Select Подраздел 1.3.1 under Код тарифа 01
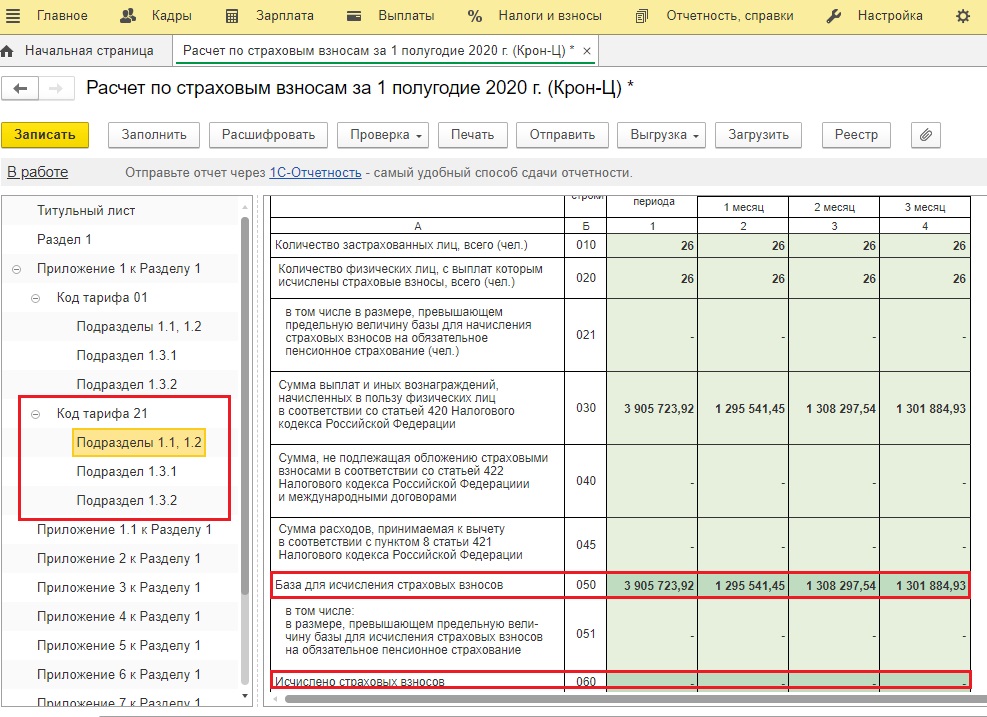 (x=127, y=356)
